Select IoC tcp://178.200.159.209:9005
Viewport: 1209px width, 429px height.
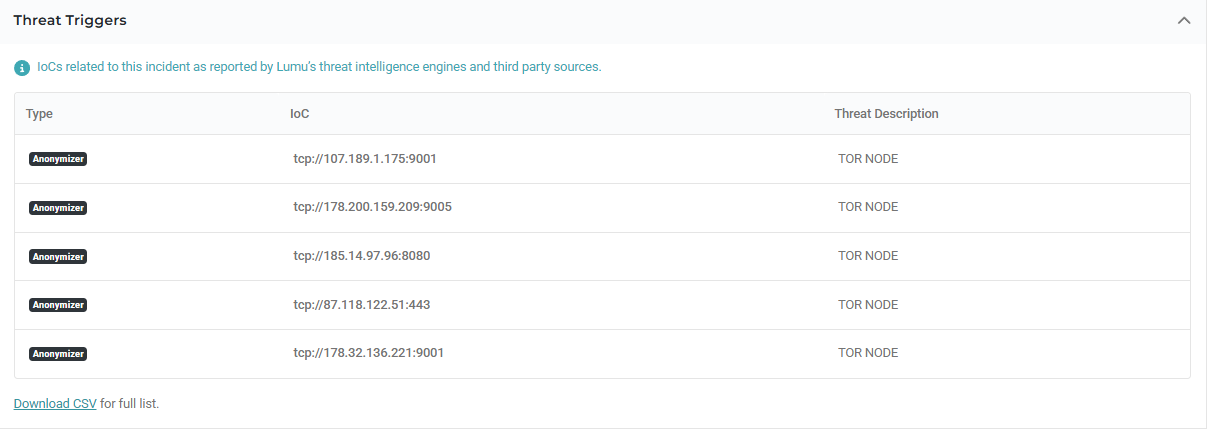tap(372, 207)
